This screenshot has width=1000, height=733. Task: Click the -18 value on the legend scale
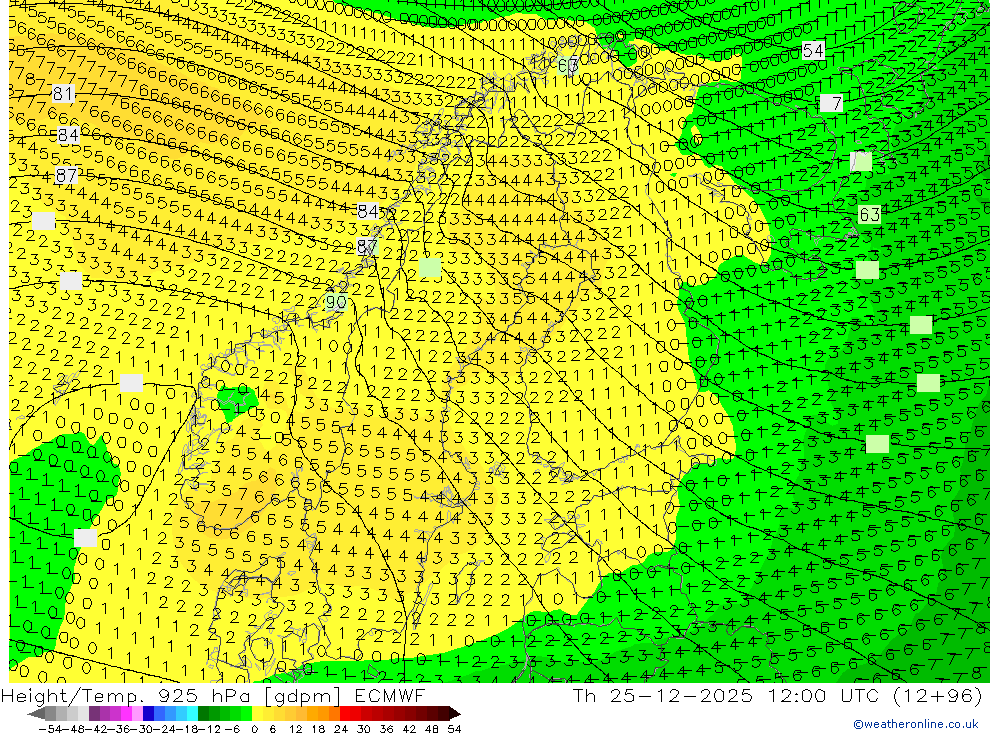tap(187, 729)
